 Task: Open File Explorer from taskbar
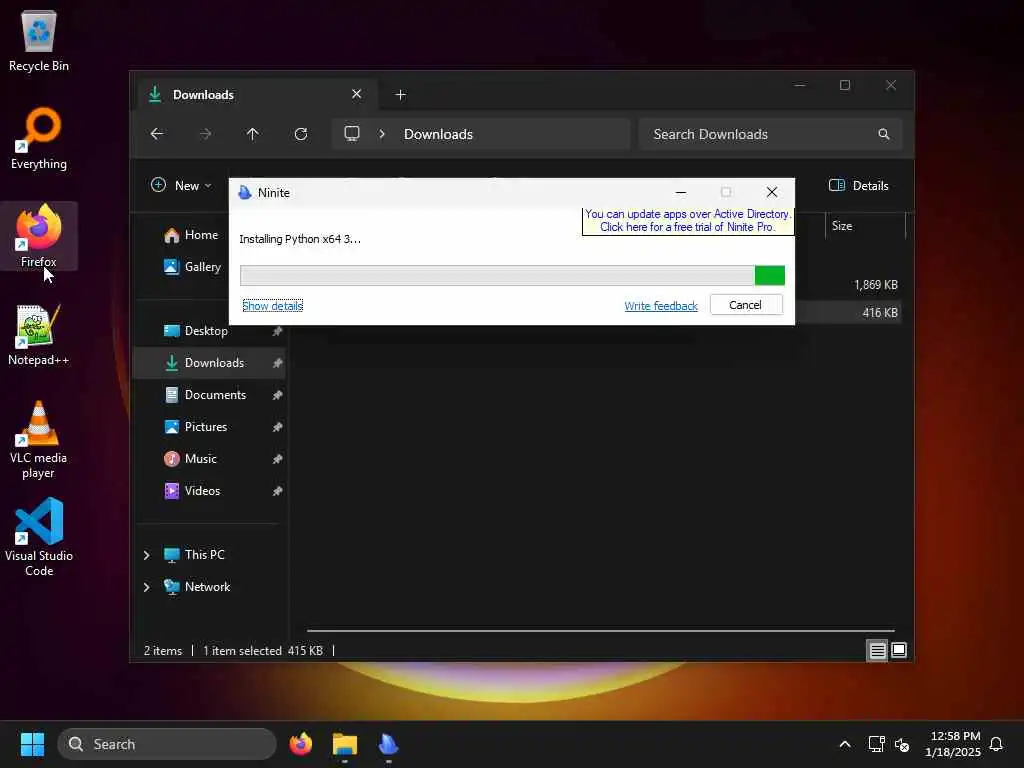click(x=345, y=744)
